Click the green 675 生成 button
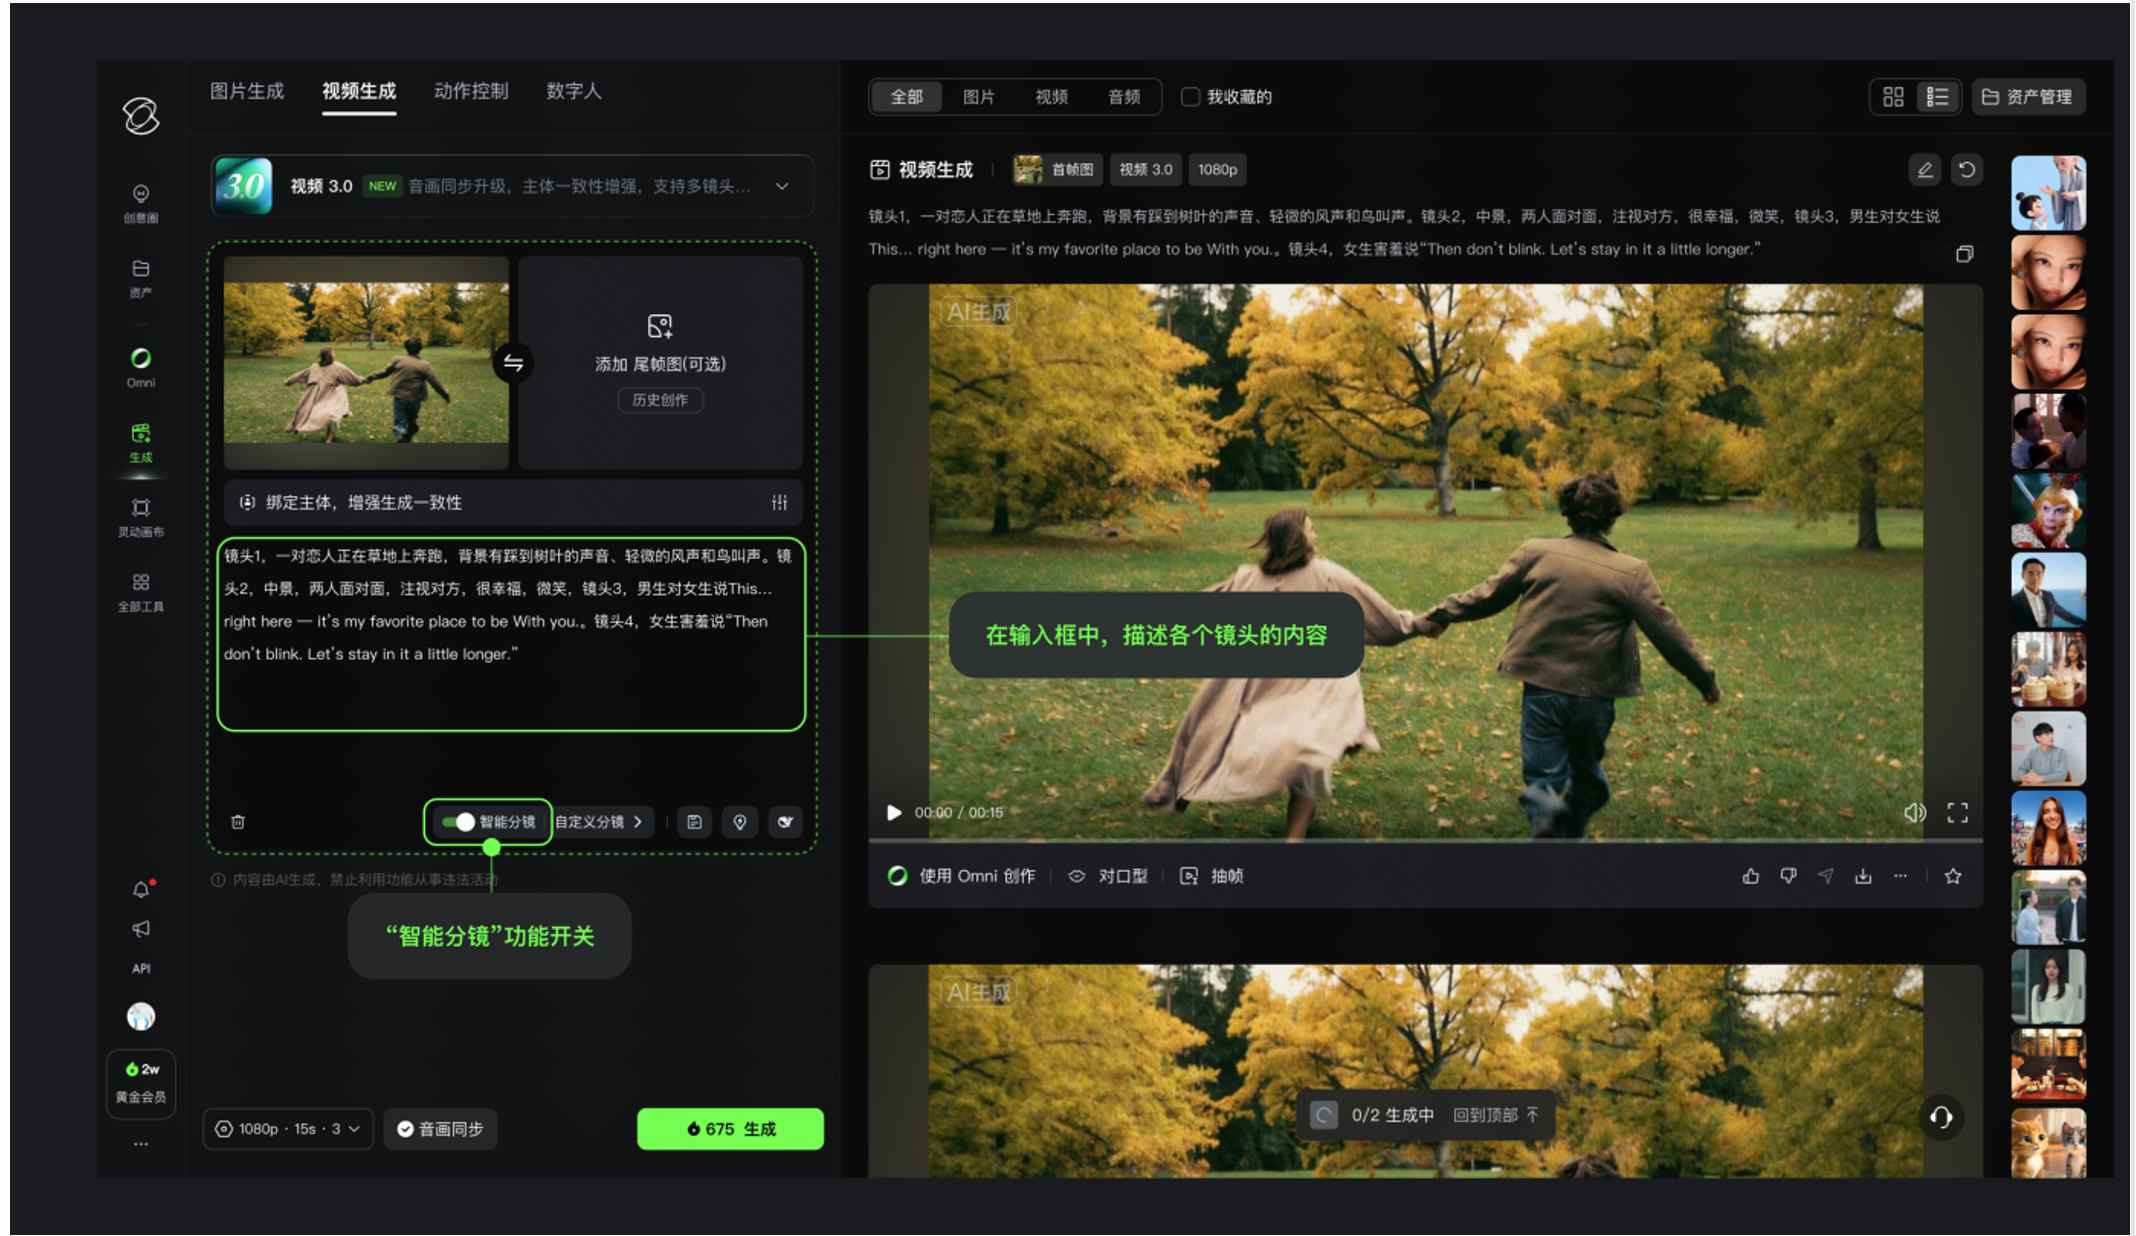Screen dimensions: 2136x1236 click(730, 1129)
